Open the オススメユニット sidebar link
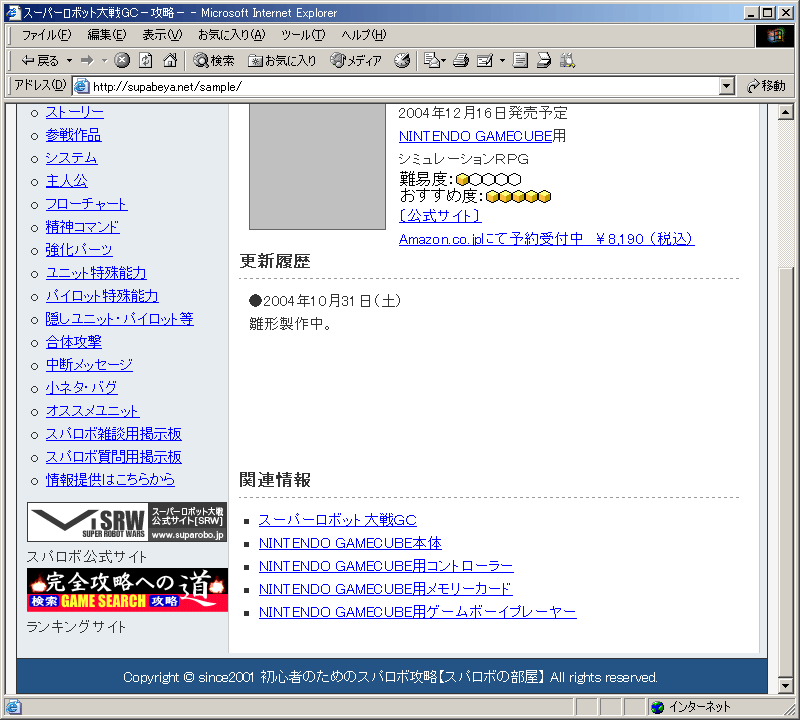Screen dimensions: 800x720 click(92, 411)
